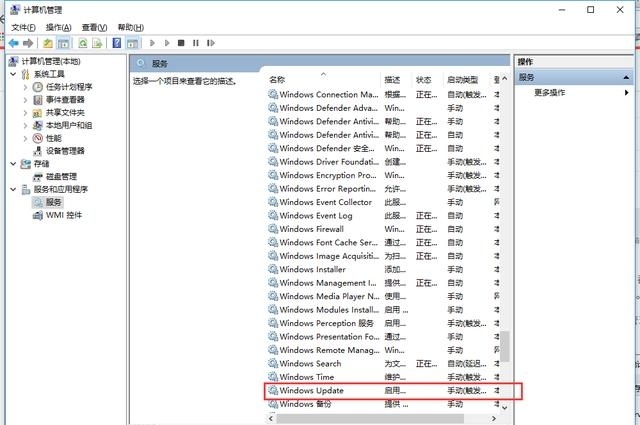Open Help via question mark toolbar icon

coord(117,43)
